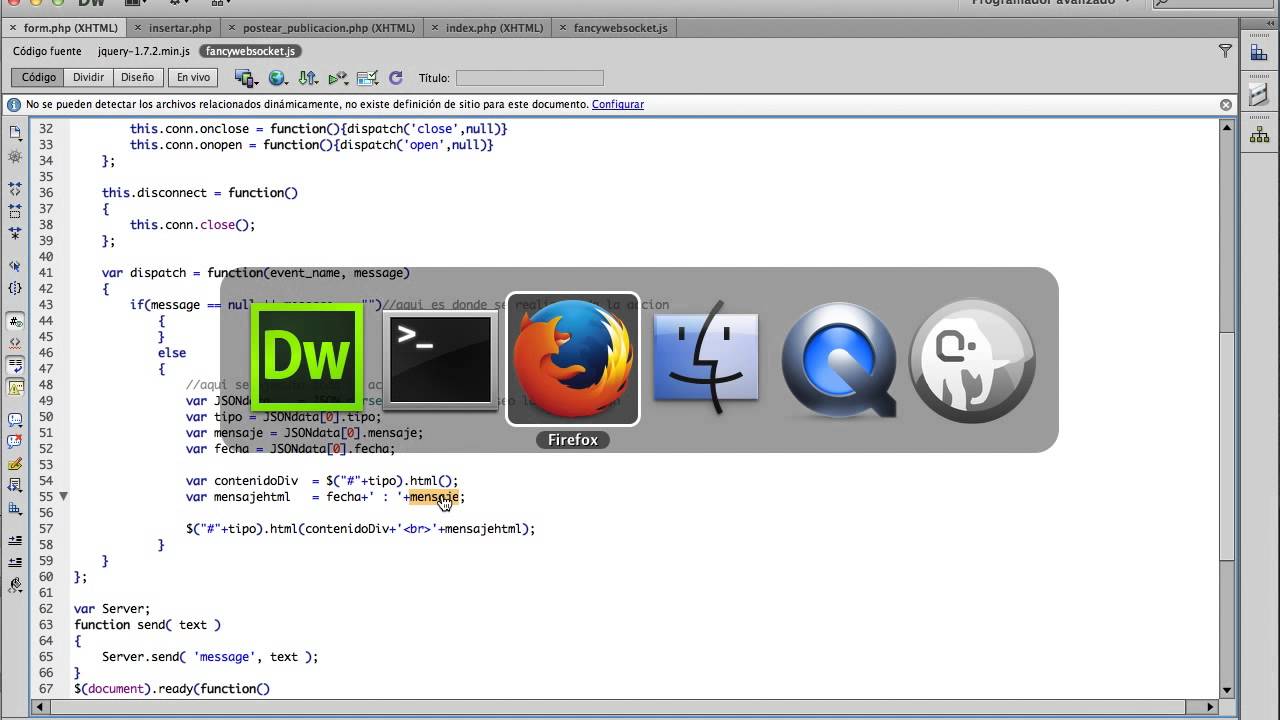Close the insertar.php tab

[x=138, y=28]
